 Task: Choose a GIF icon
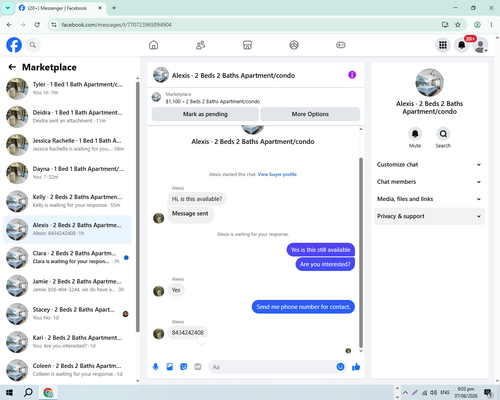click(x=198, y=367)
